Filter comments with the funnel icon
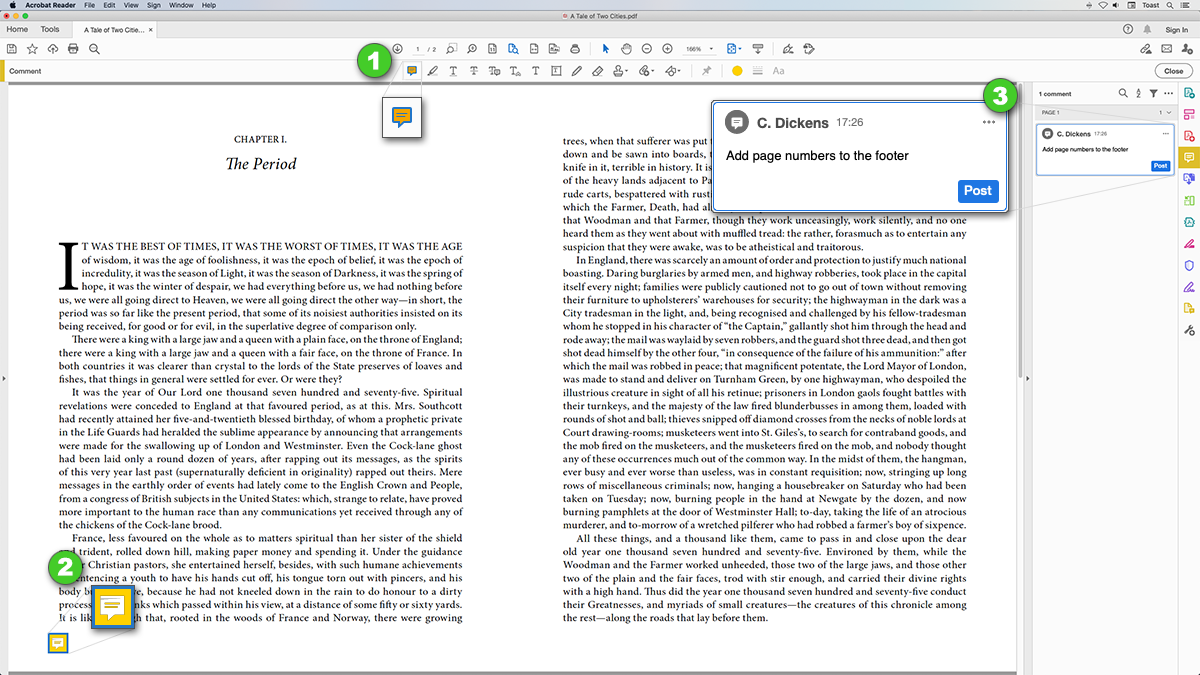This screenshot has width=1200, height=675. pyautogui.click(x=1153, y=93)
